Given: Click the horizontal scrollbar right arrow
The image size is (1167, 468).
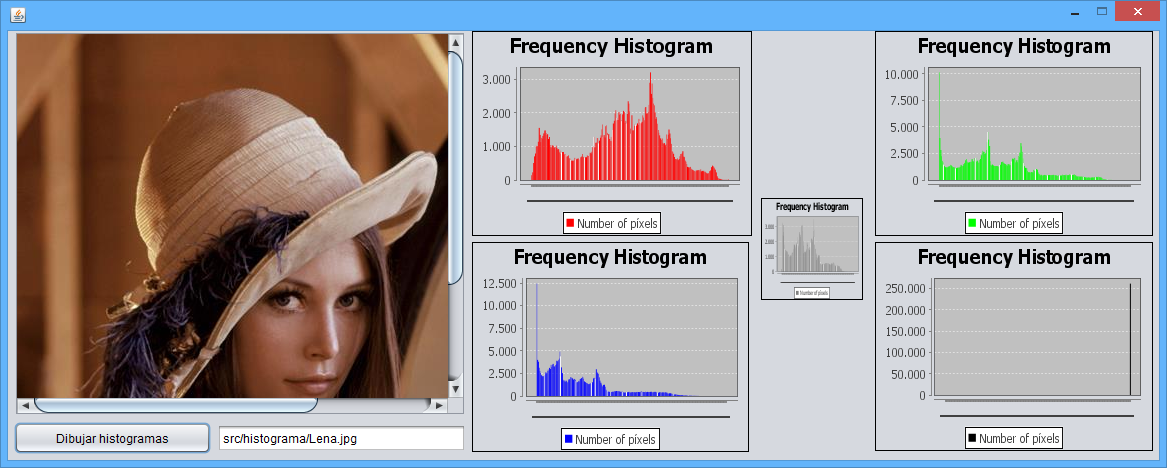Looking at the screenshot, I should [x=439, y=406].
